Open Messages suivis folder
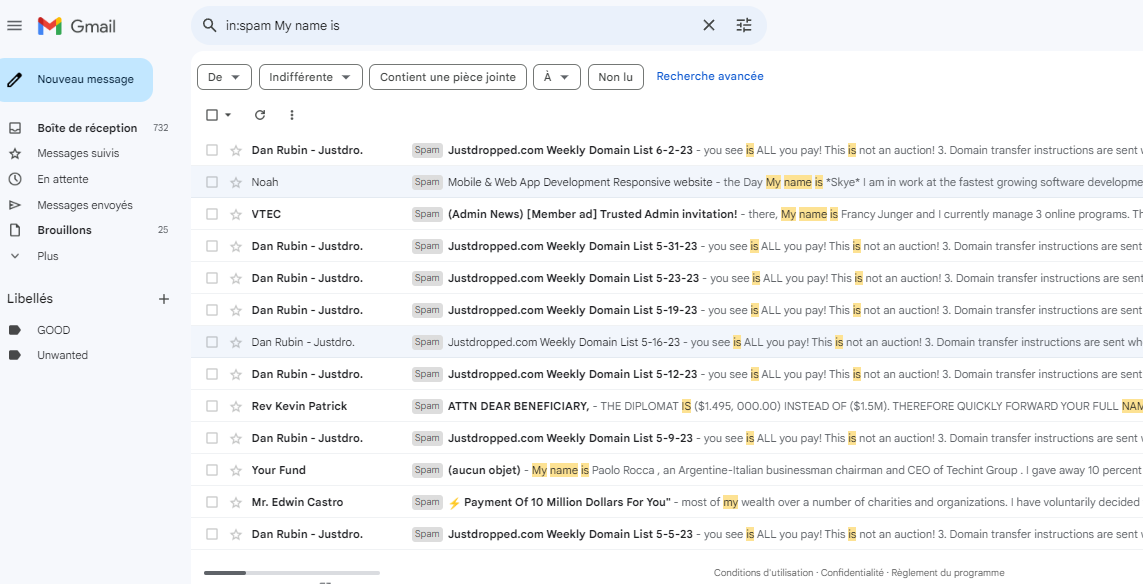 (x=78, y=153)
